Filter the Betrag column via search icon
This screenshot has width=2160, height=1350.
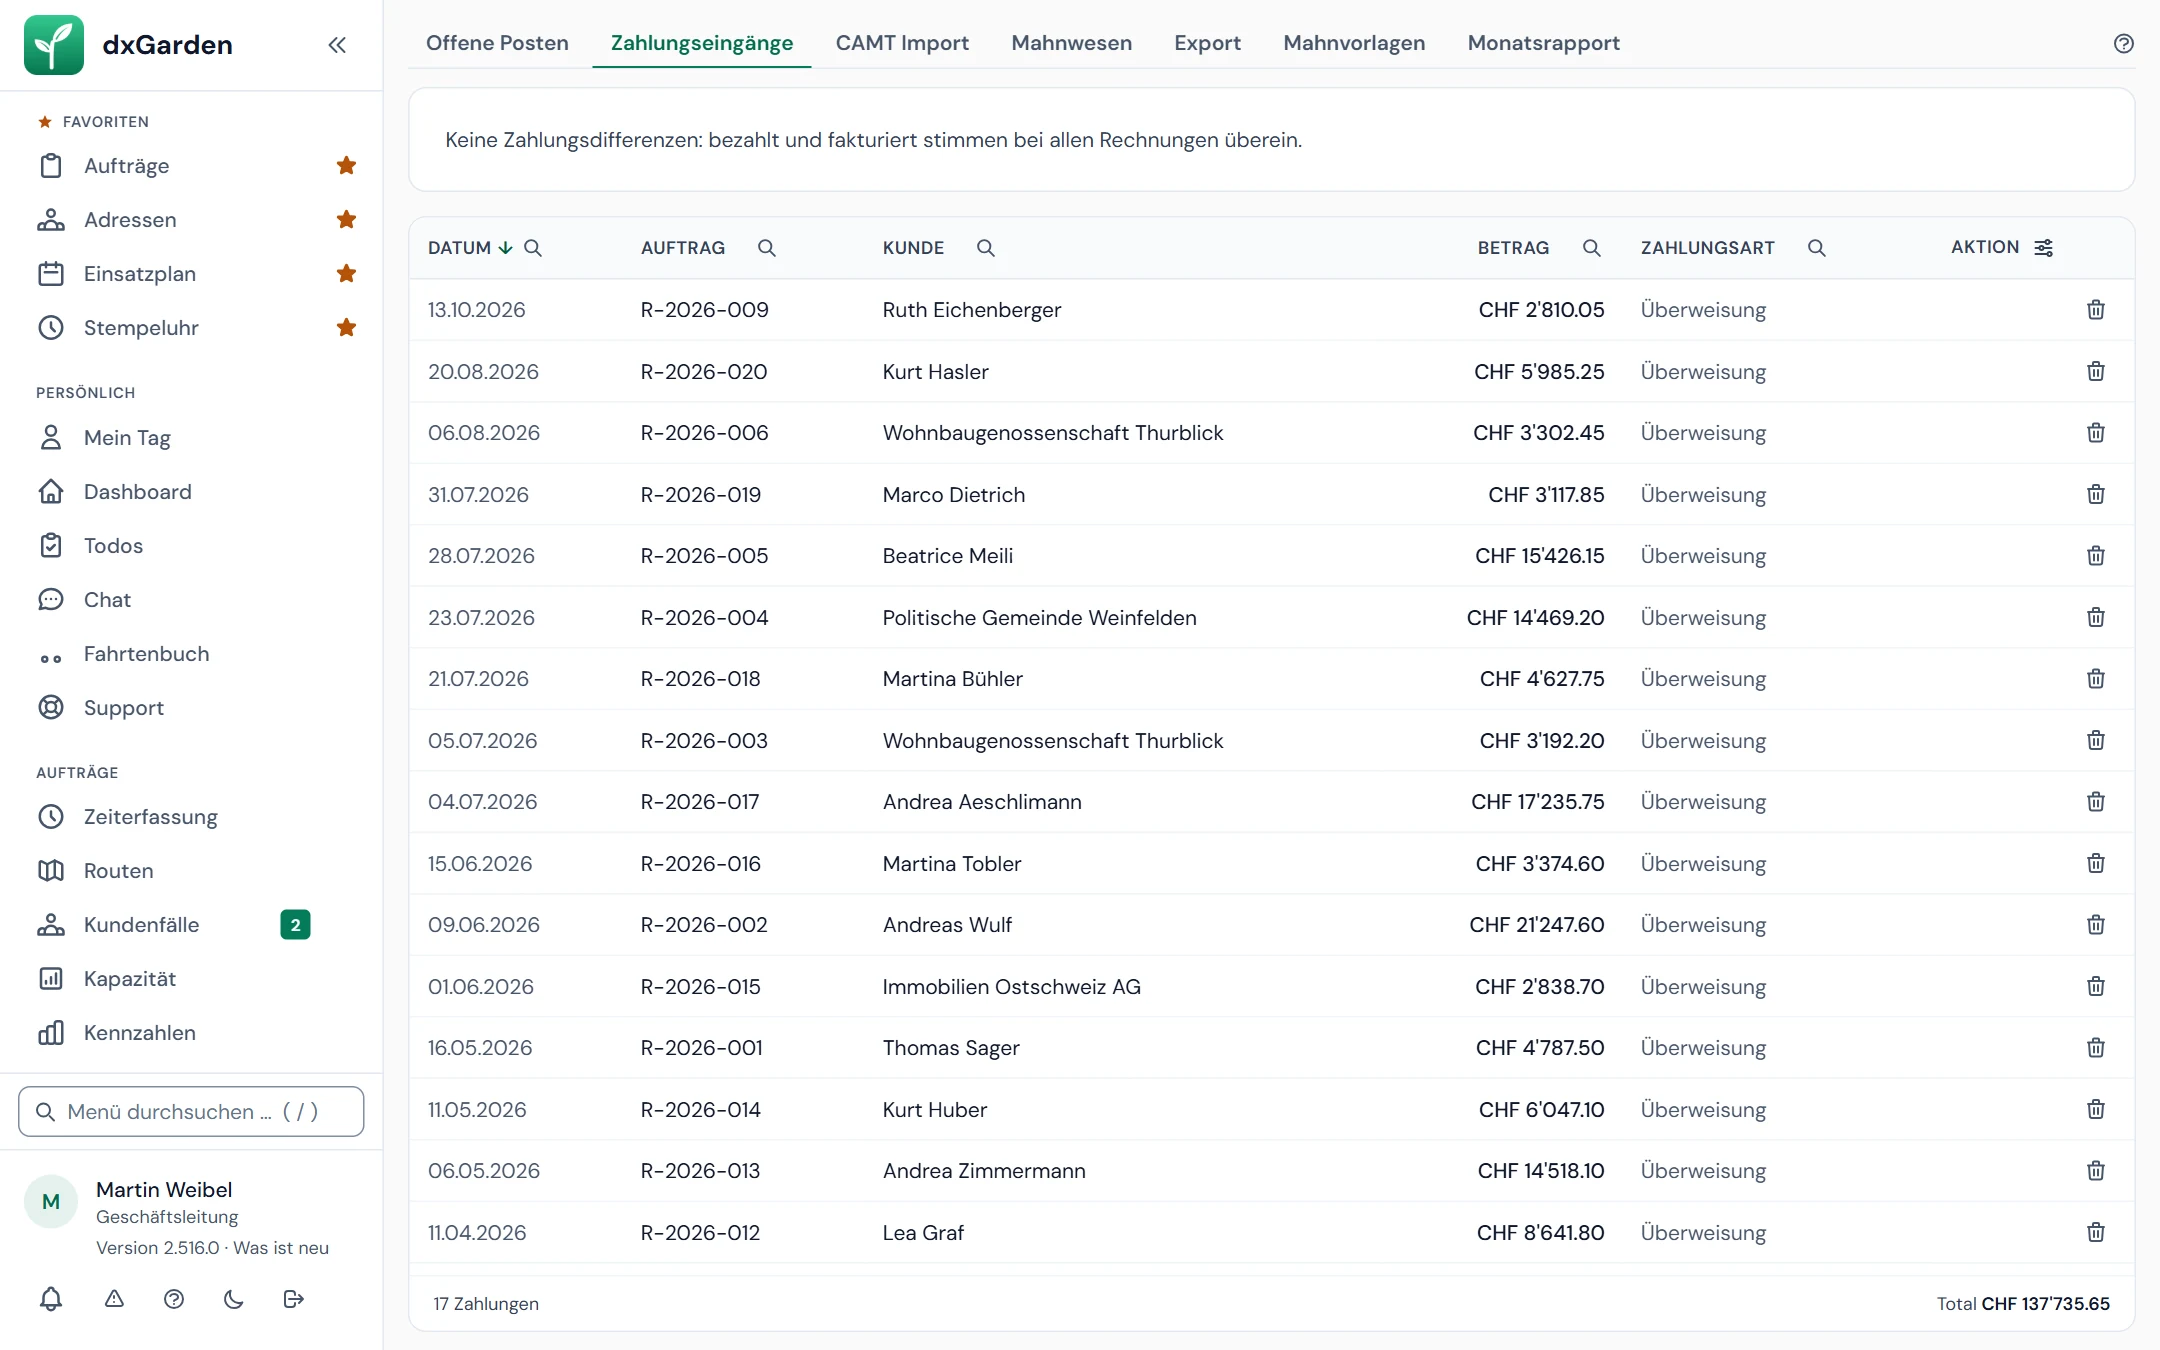pos(1592,248)
